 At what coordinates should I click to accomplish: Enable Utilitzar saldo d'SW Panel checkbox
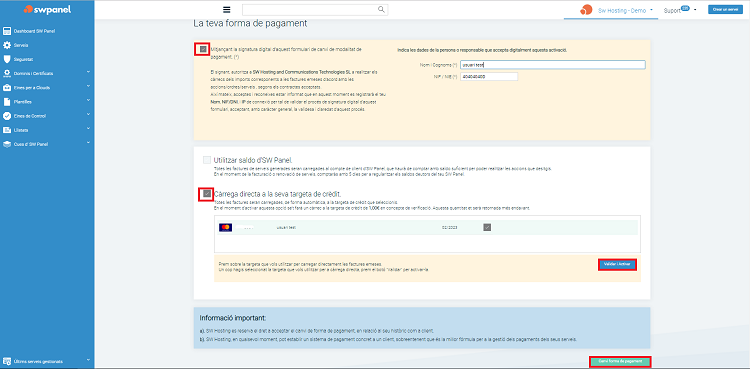[x=207, y=160]
